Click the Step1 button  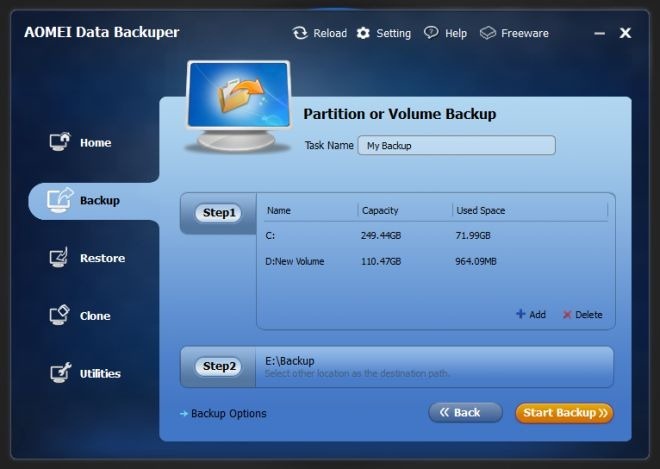tap(218, 213)
